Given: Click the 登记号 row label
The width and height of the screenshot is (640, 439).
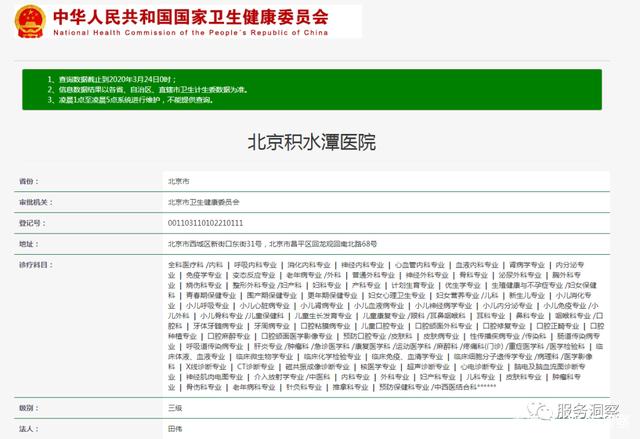Looking at the screenshot, I should coord(31,222).
